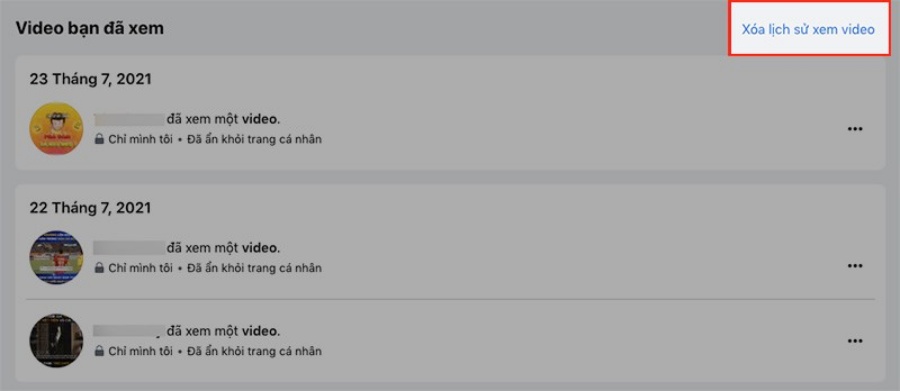
Task: Open three-dot menu beside soccer thumbnail entry
Action: pyautogui.click(x=855, y=266)
